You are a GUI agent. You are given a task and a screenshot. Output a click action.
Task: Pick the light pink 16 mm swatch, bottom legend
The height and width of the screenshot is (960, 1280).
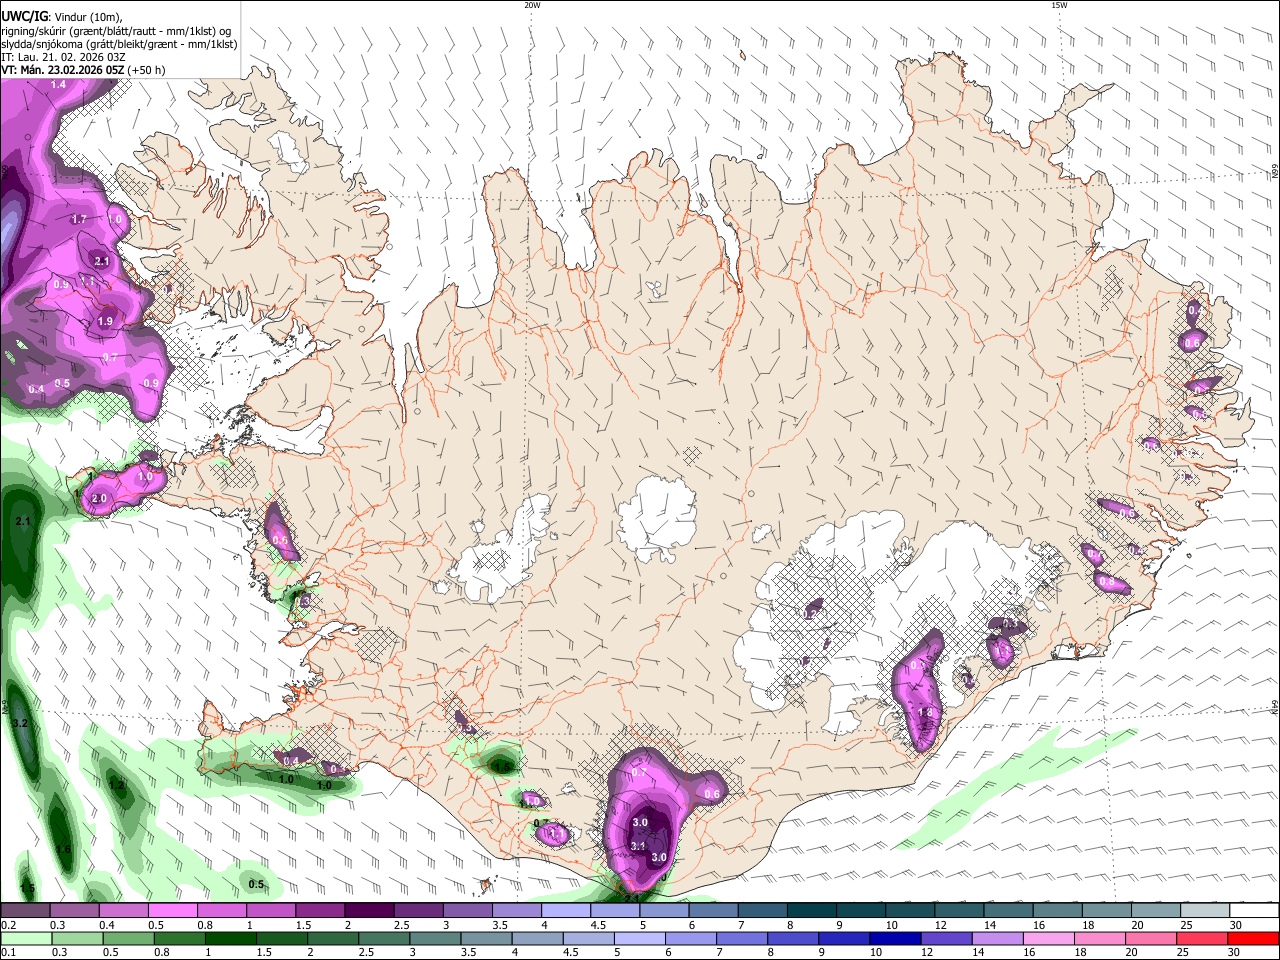click(x=1049, y=938)
